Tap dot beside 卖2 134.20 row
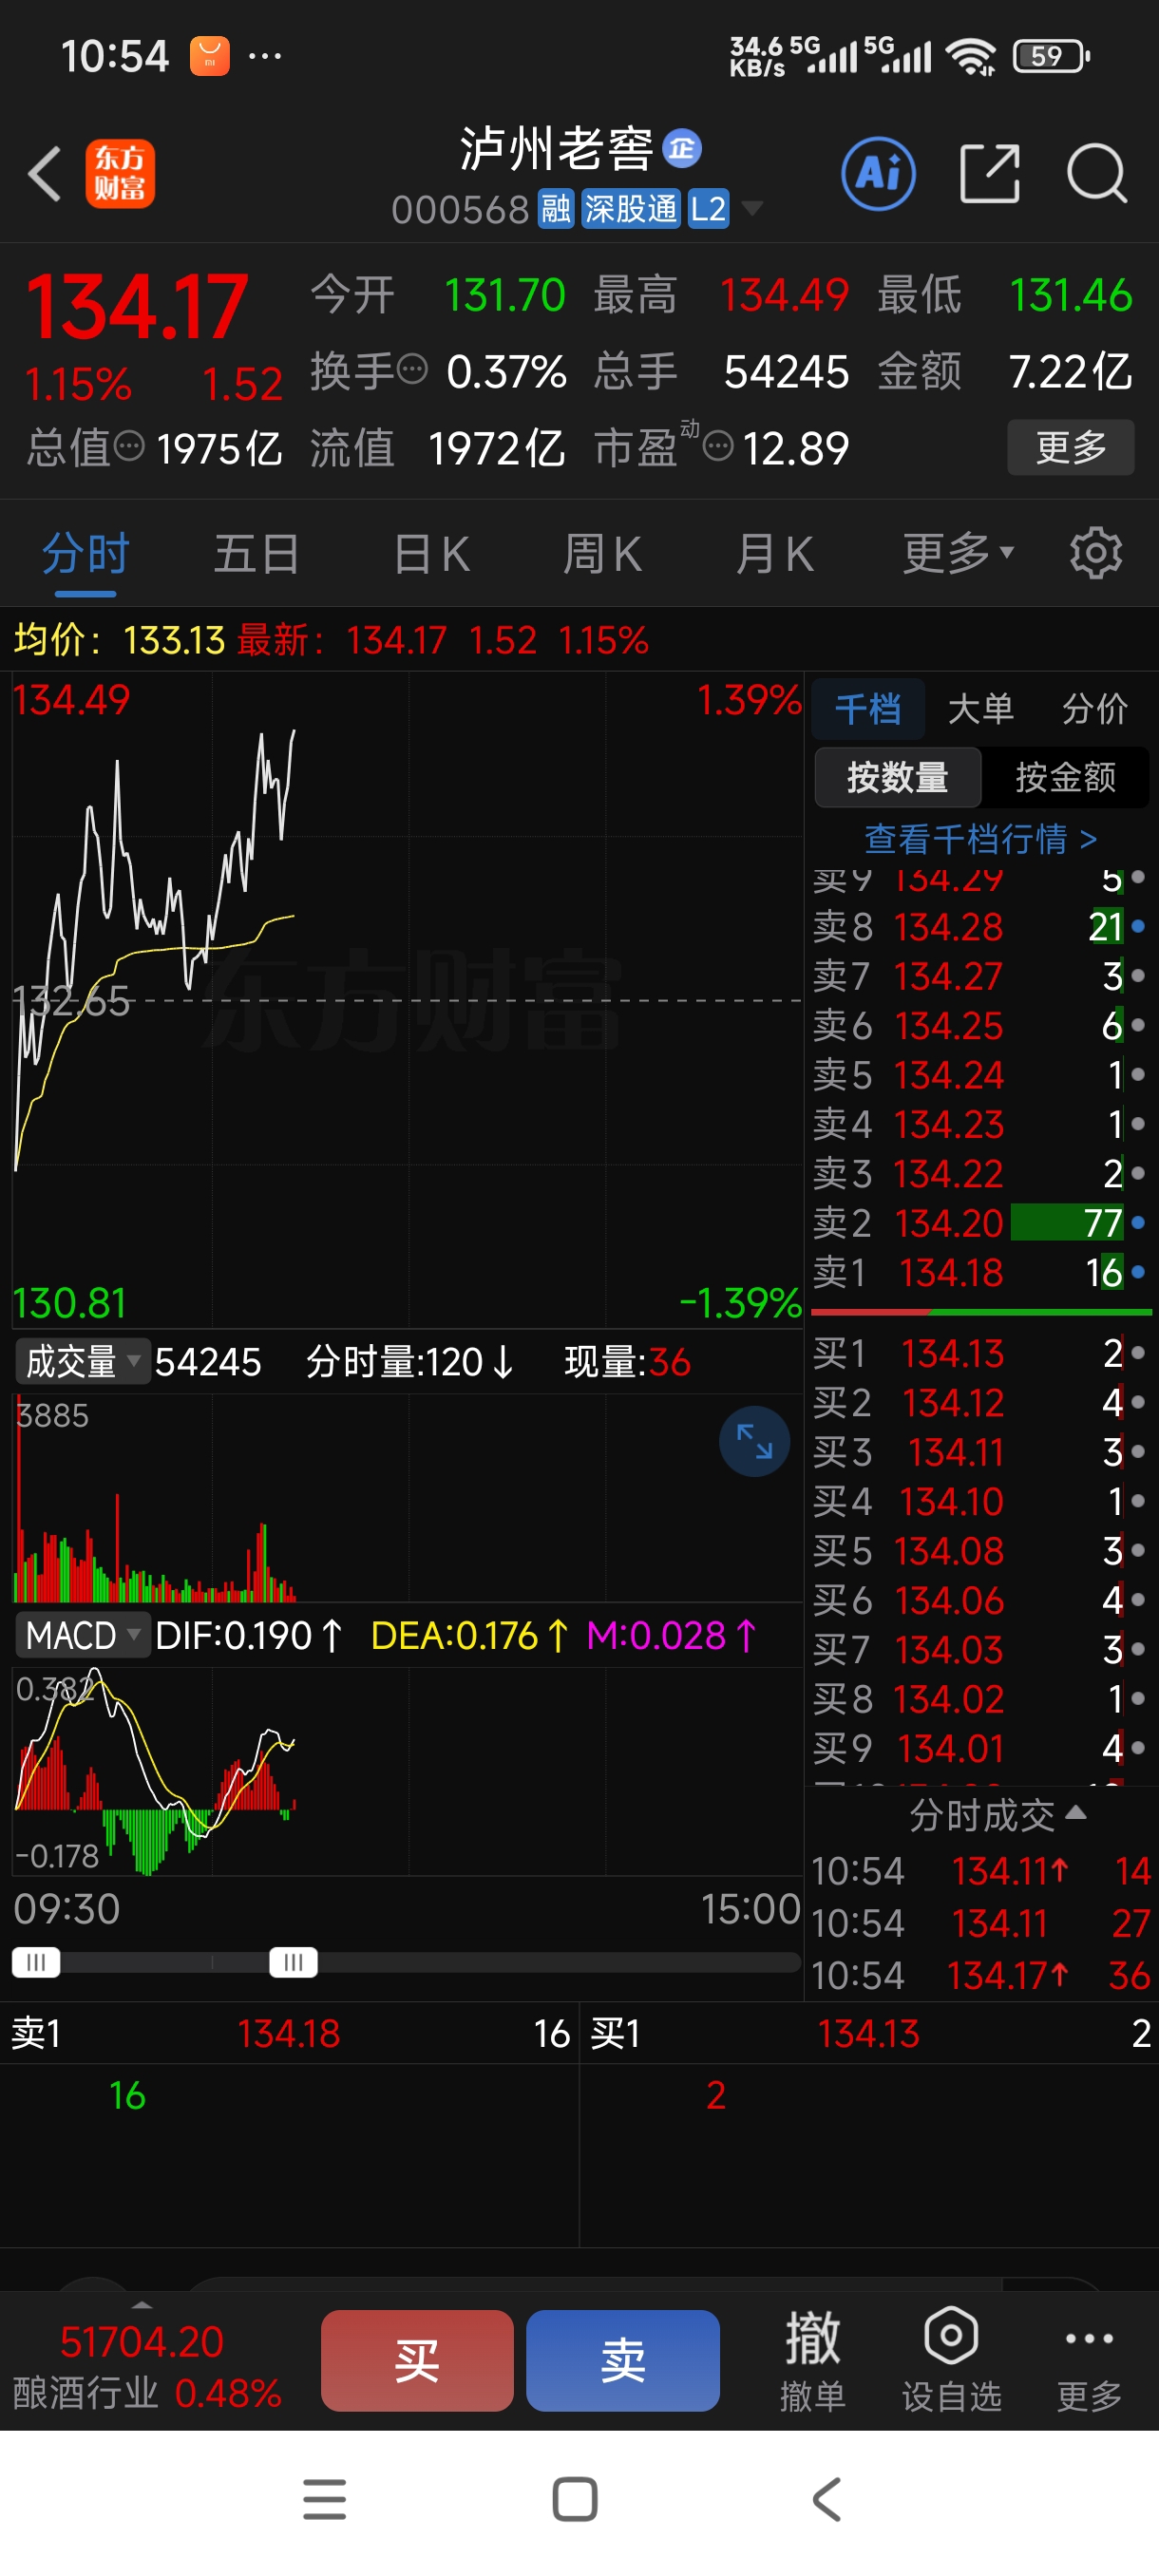 1138,1222
